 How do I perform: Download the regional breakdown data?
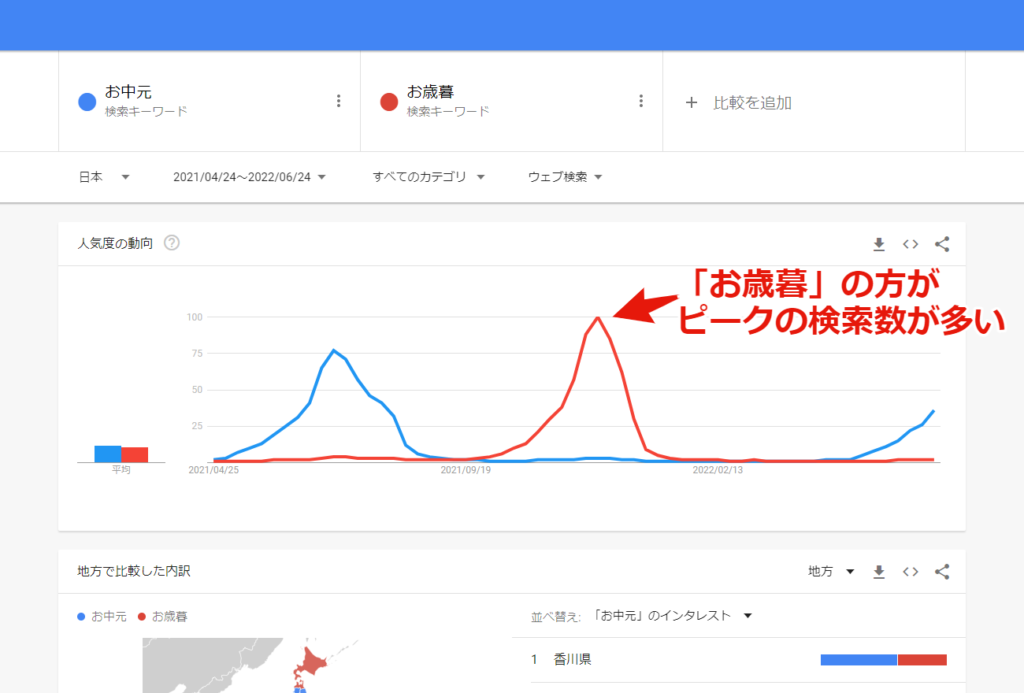(879, 571)
